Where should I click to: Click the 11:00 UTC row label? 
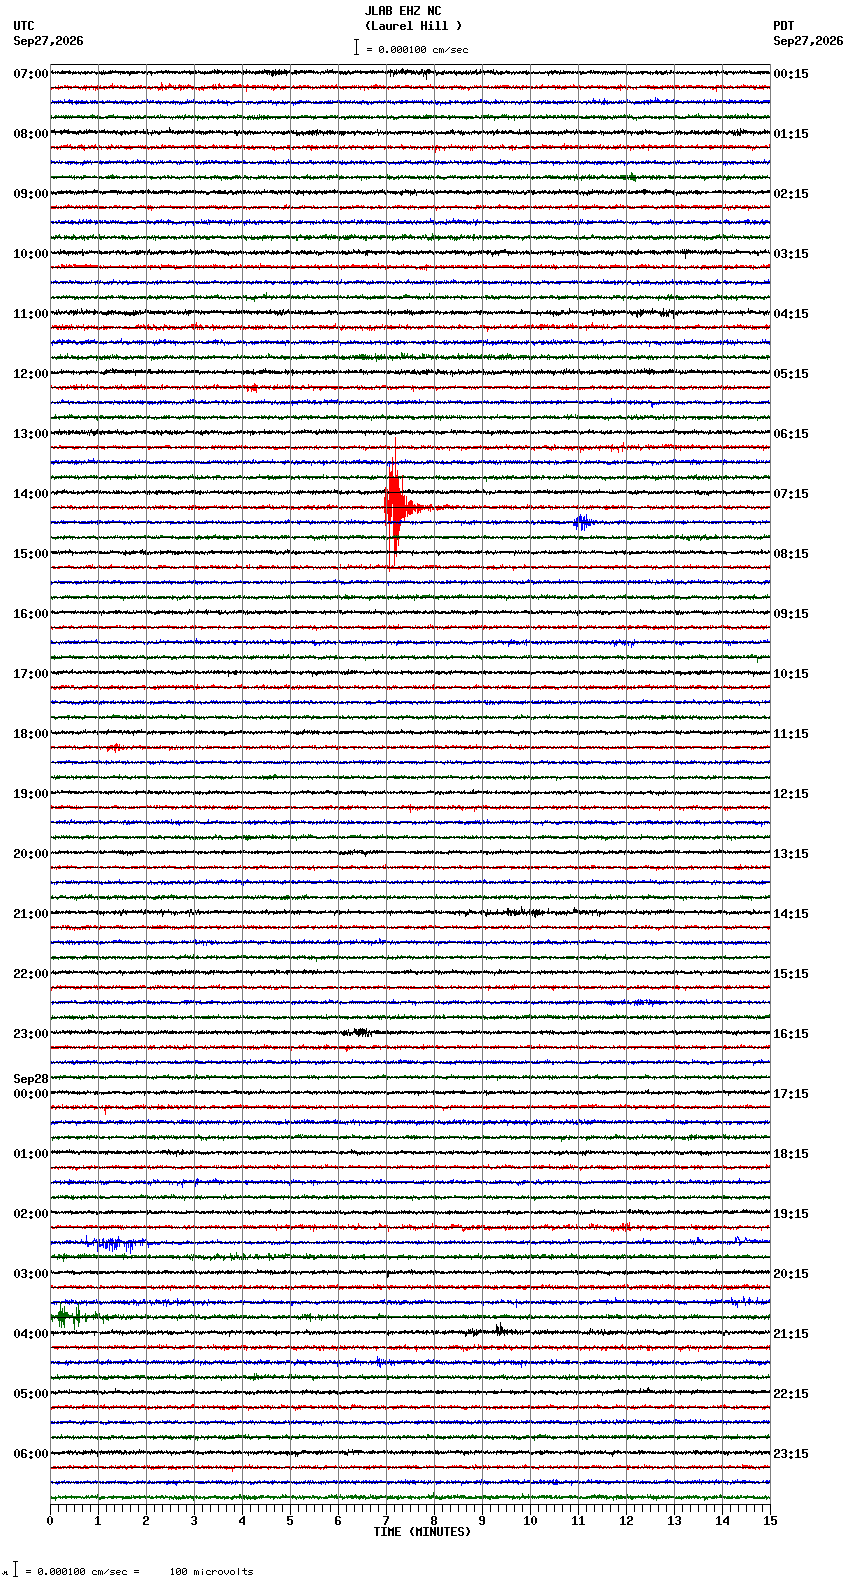point(31,314)
